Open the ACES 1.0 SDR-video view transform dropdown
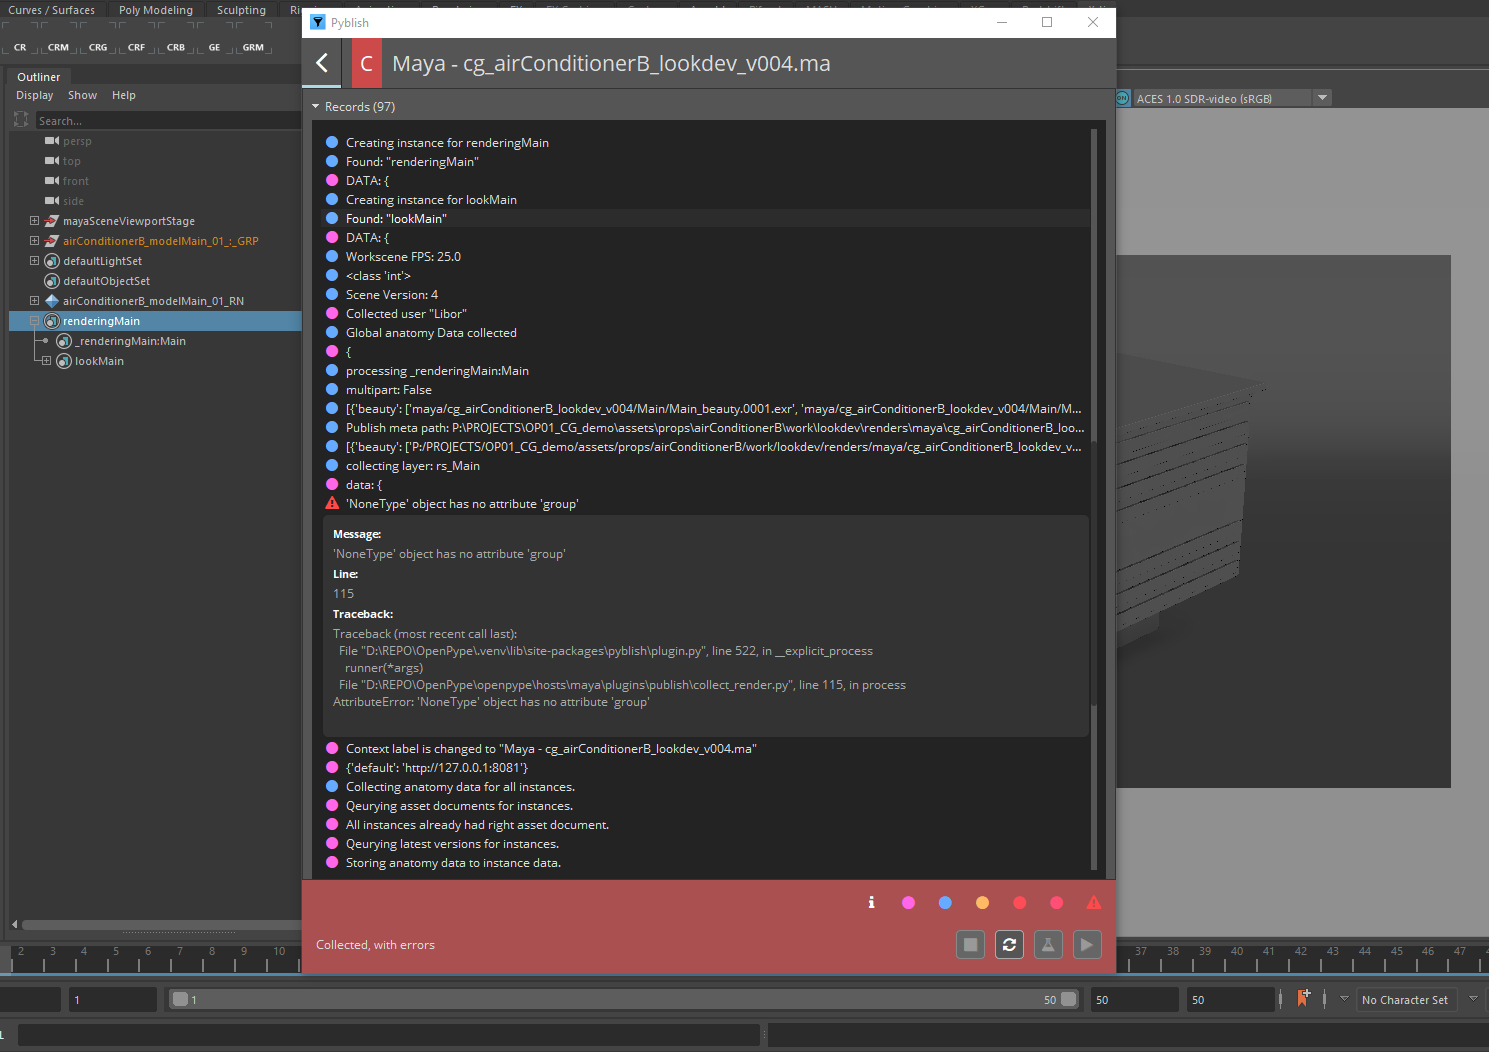Image resolution: width=1489 pixels, height=1052 pixels. 1322,98
